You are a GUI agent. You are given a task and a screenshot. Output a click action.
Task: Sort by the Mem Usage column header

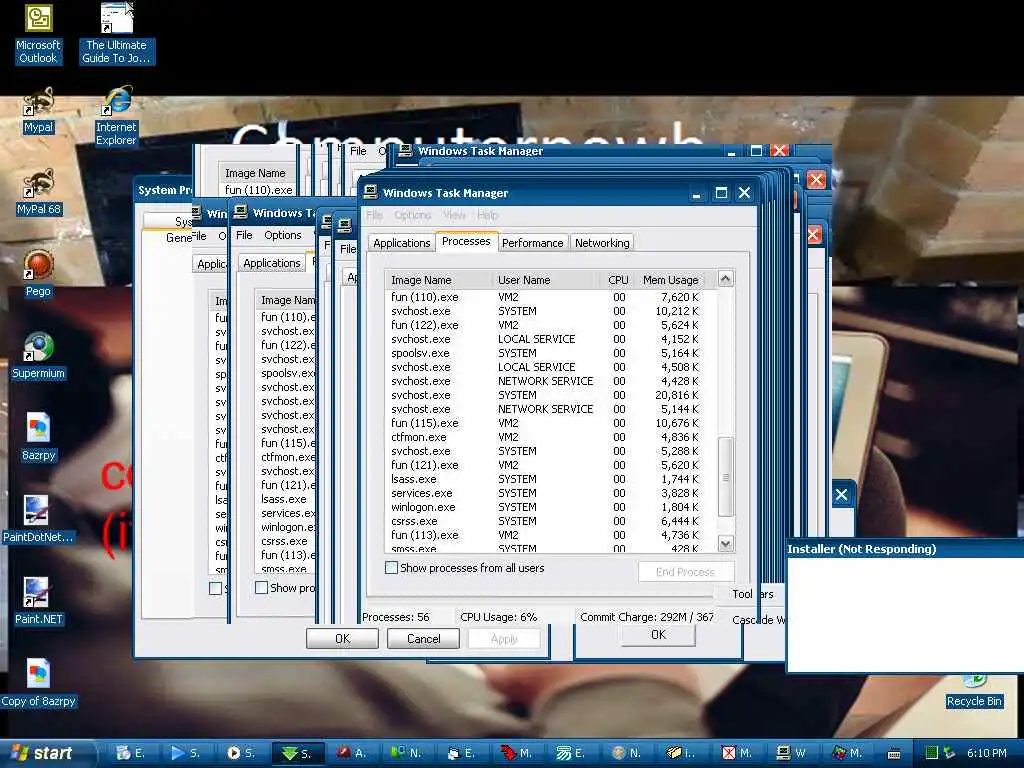pyautogui.click(x=670, y=280)
